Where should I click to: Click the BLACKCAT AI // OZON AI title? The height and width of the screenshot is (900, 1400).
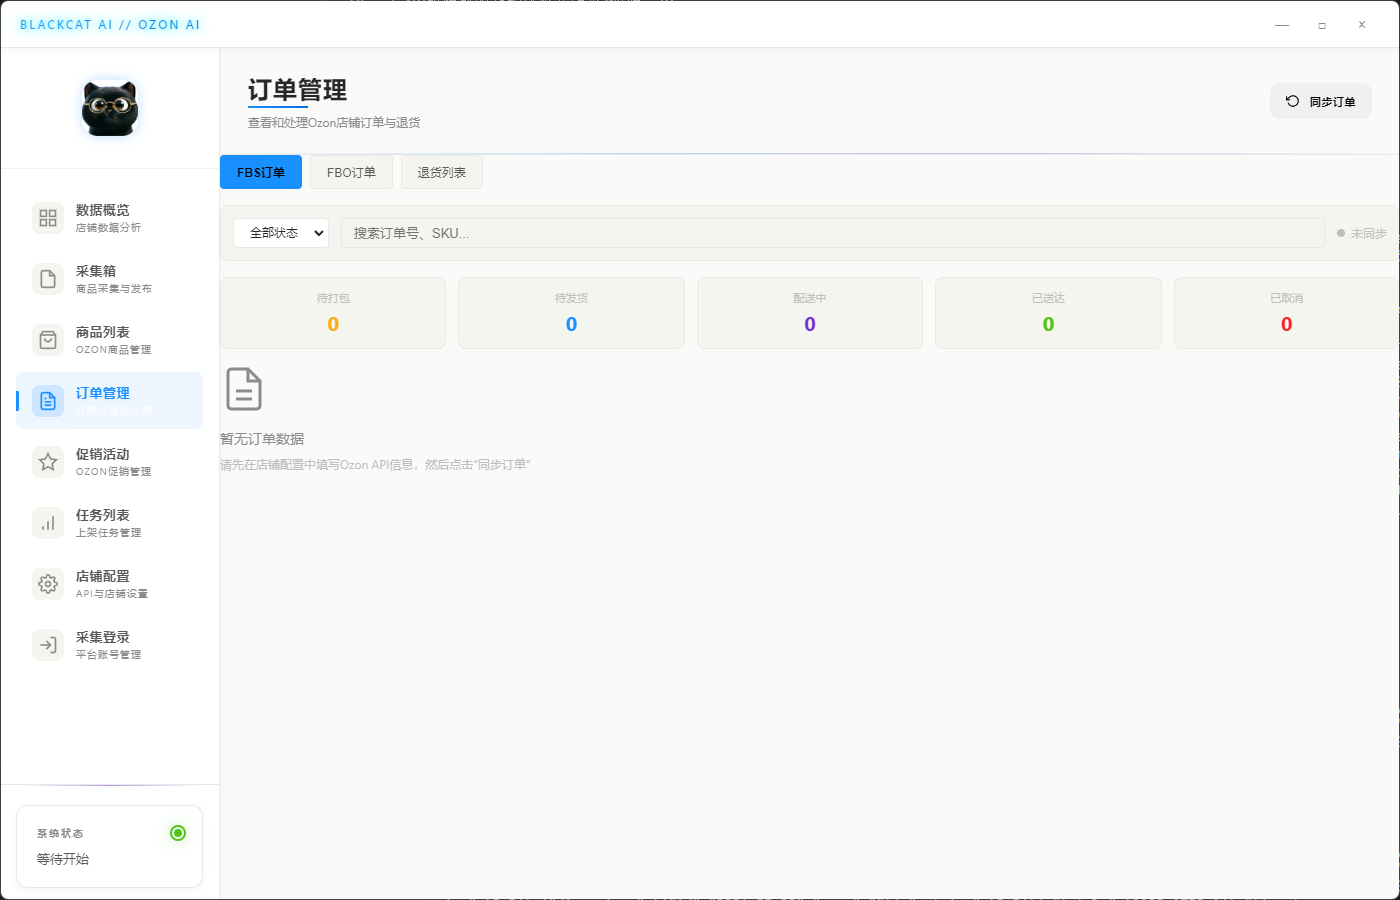pyautogui.click(x=110, y=25)
